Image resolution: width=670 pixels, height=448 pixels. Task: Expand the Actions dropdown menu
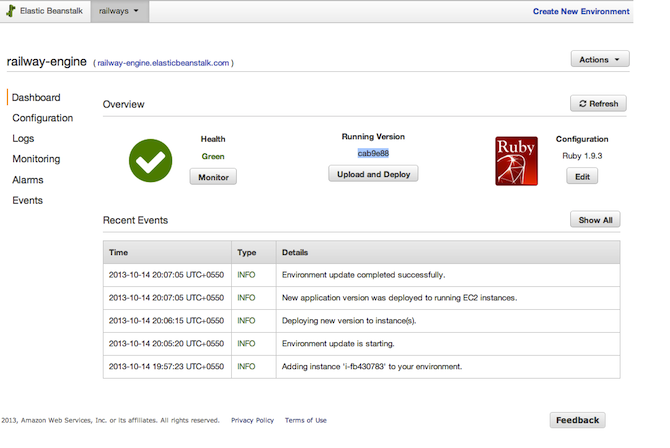[599, 60]
